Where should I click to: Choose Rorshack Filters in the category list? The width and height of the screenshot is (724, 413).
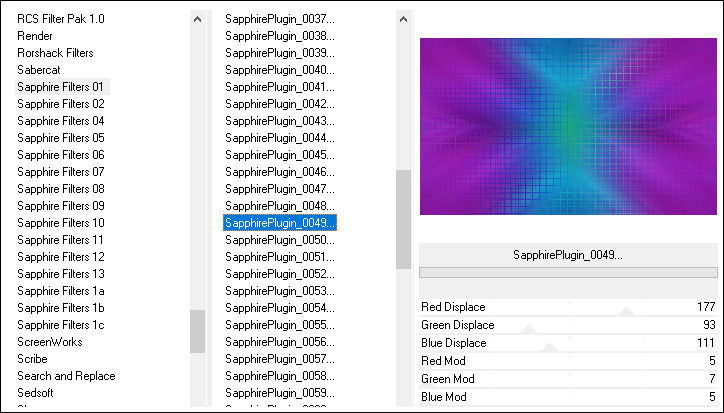click(55, 53)
